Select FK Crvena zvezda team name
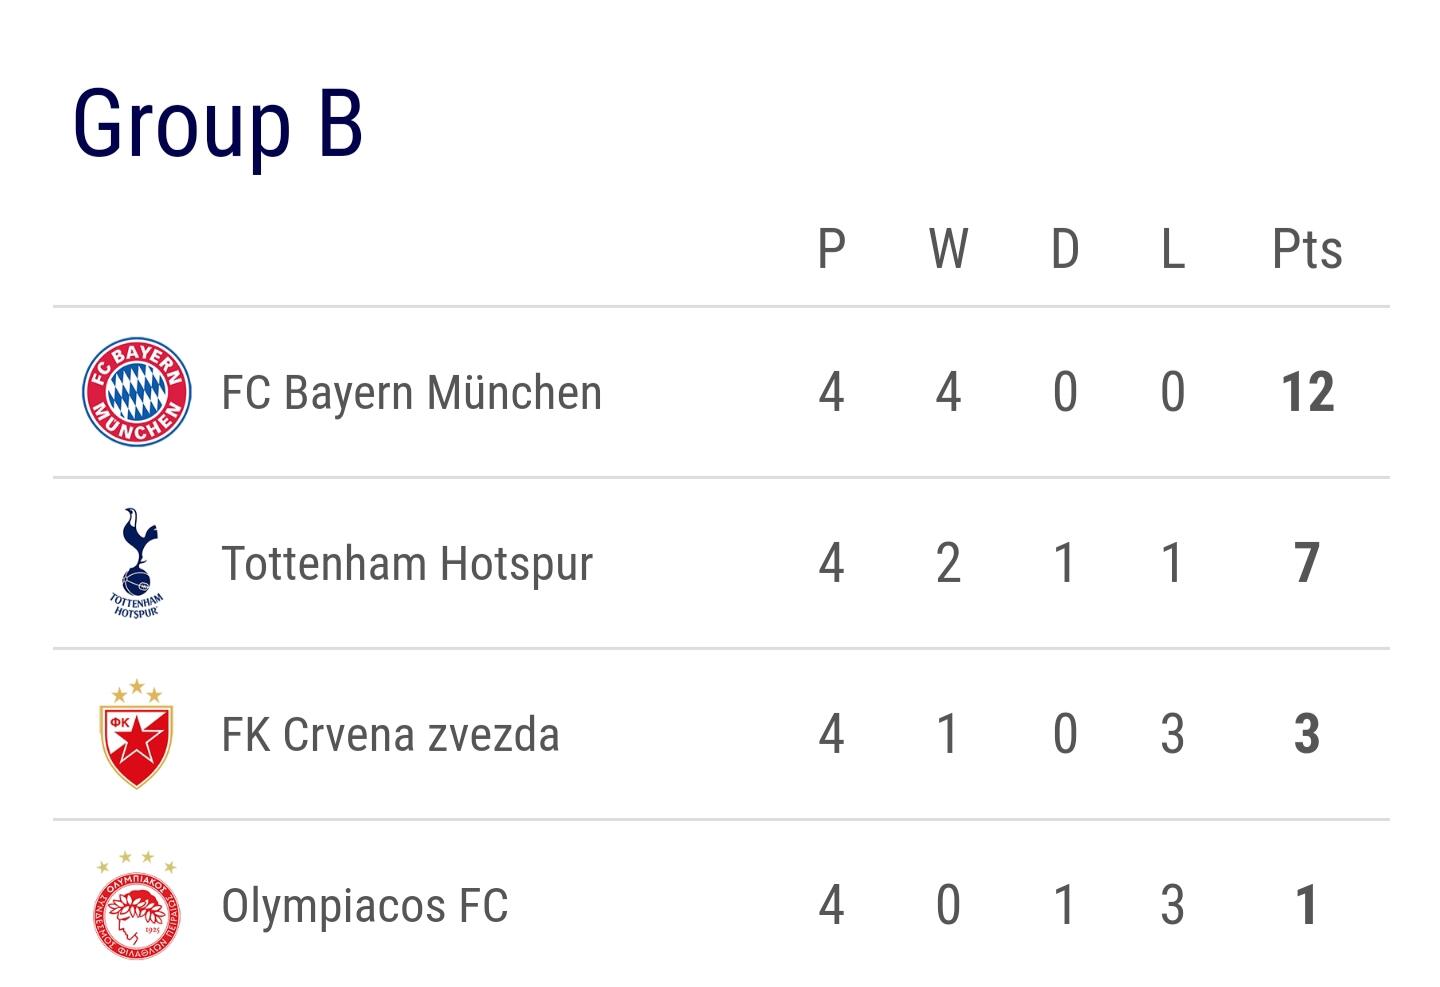This screenshot has height=987, width=1440. [390, 735]
